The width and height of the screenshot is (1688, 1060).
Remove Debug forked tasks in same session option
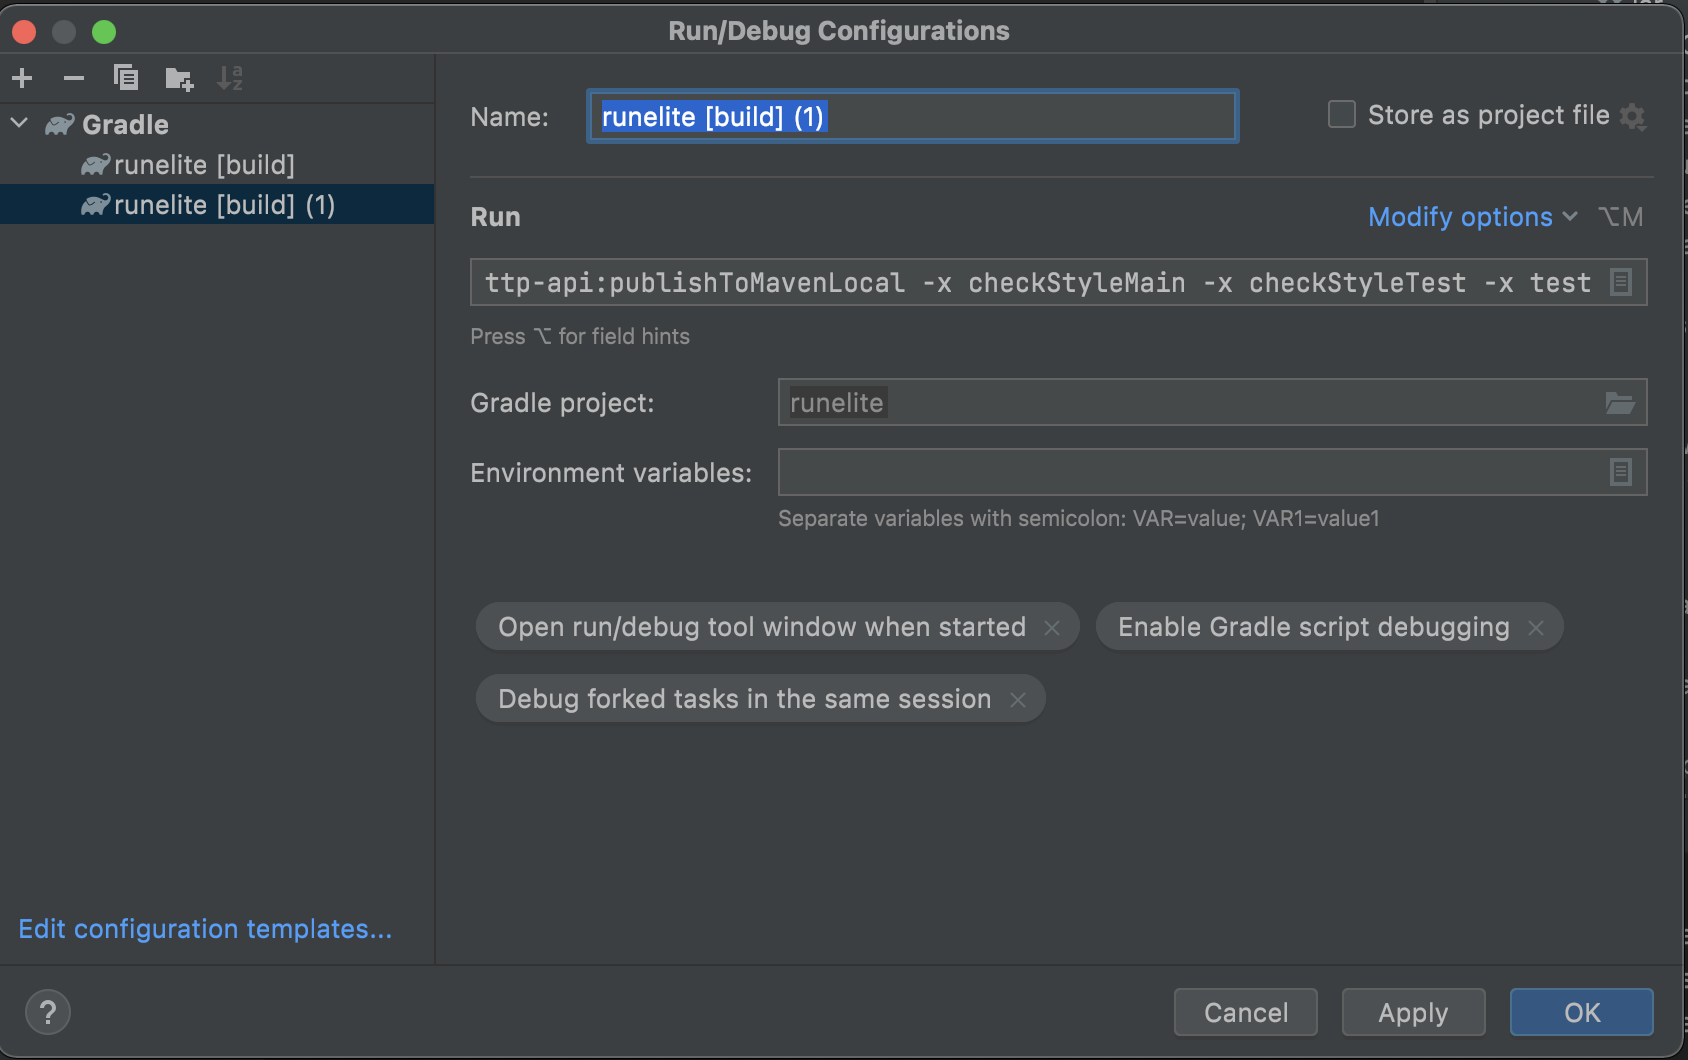[x=1018, y=700]
